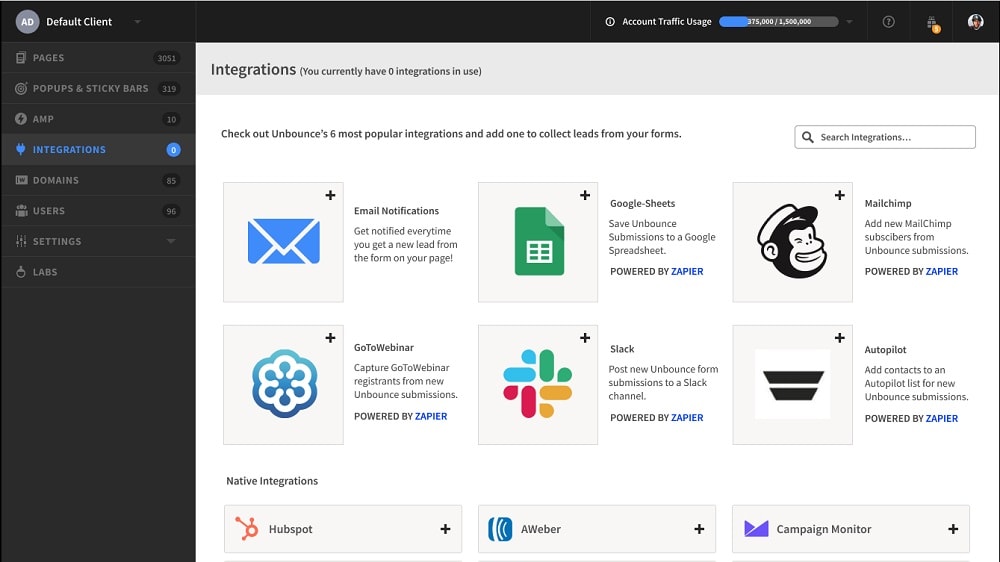1000x562 pixels.
Task: Click the Hubspot native integration row
Action: pos(343,529)
